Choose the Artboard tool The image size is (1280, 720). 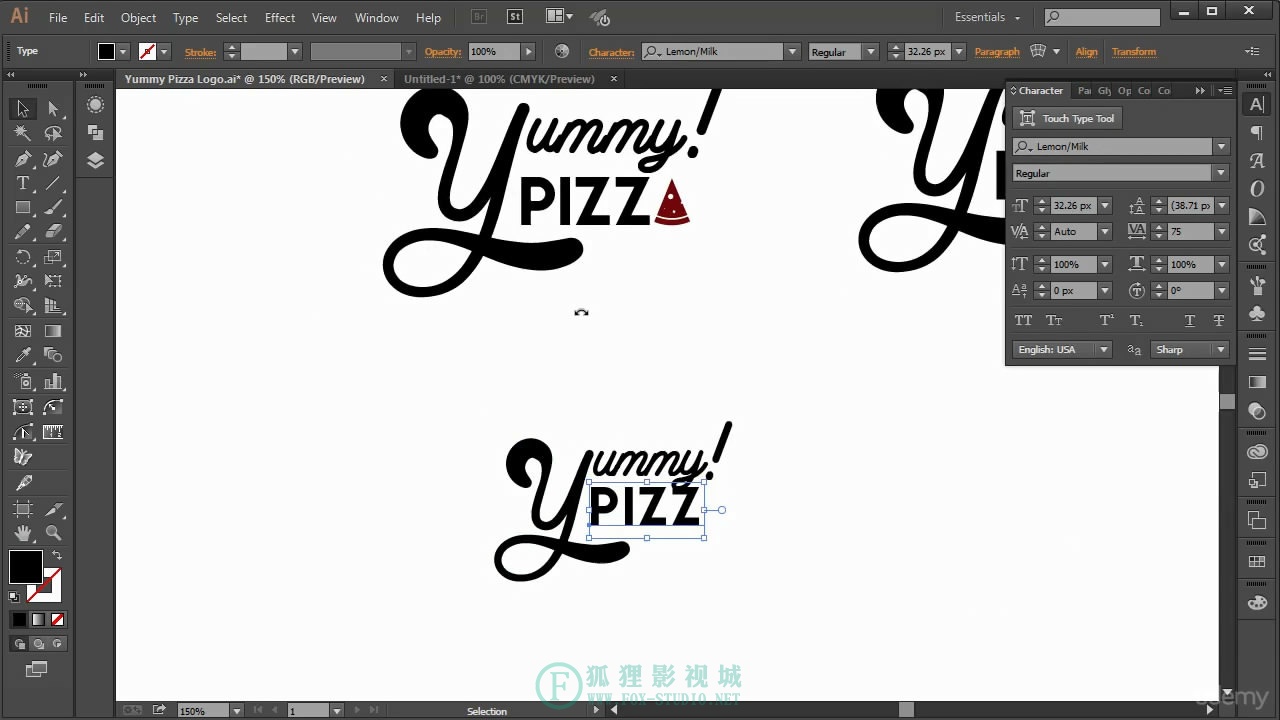[x=23, y=508]
